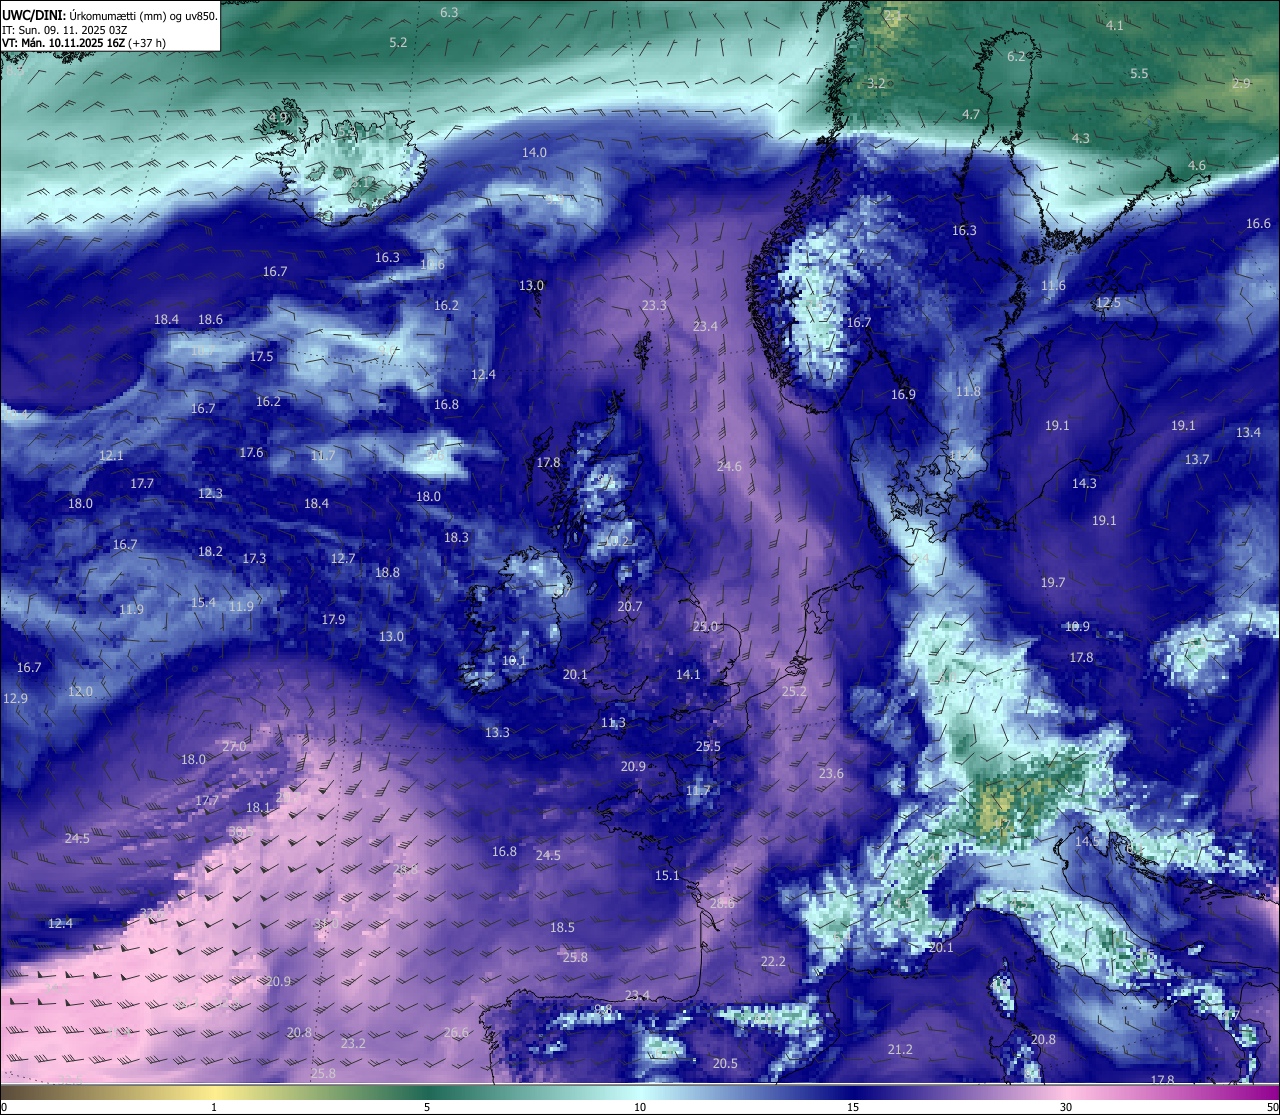The height and width of the screenshot is (1115, 1280).
Task: Click the '23.3' map value
Action: point(654,305)
